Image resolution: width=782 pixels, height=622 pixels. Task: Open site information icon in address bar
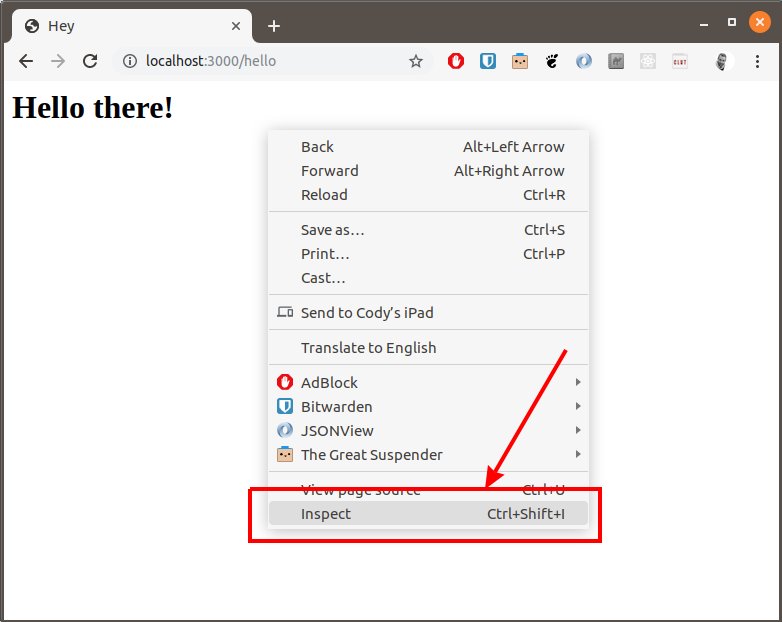(130, 61)
